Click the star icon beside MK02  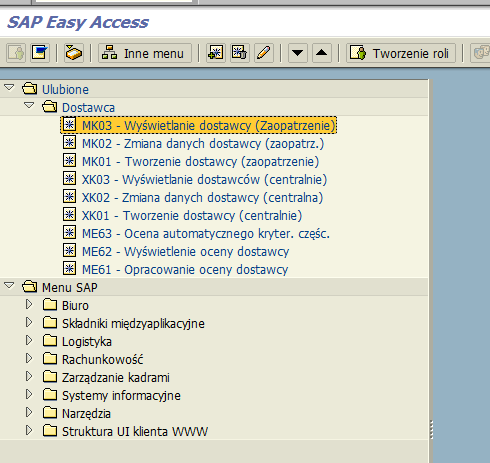69,143
